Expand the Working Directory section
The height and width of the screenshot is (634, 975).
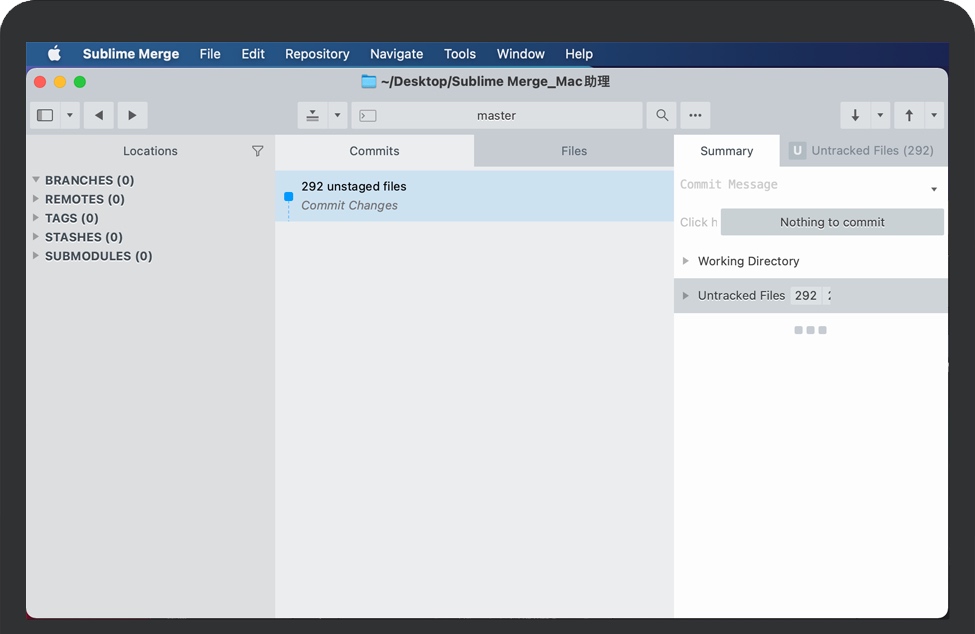(686, 261)
